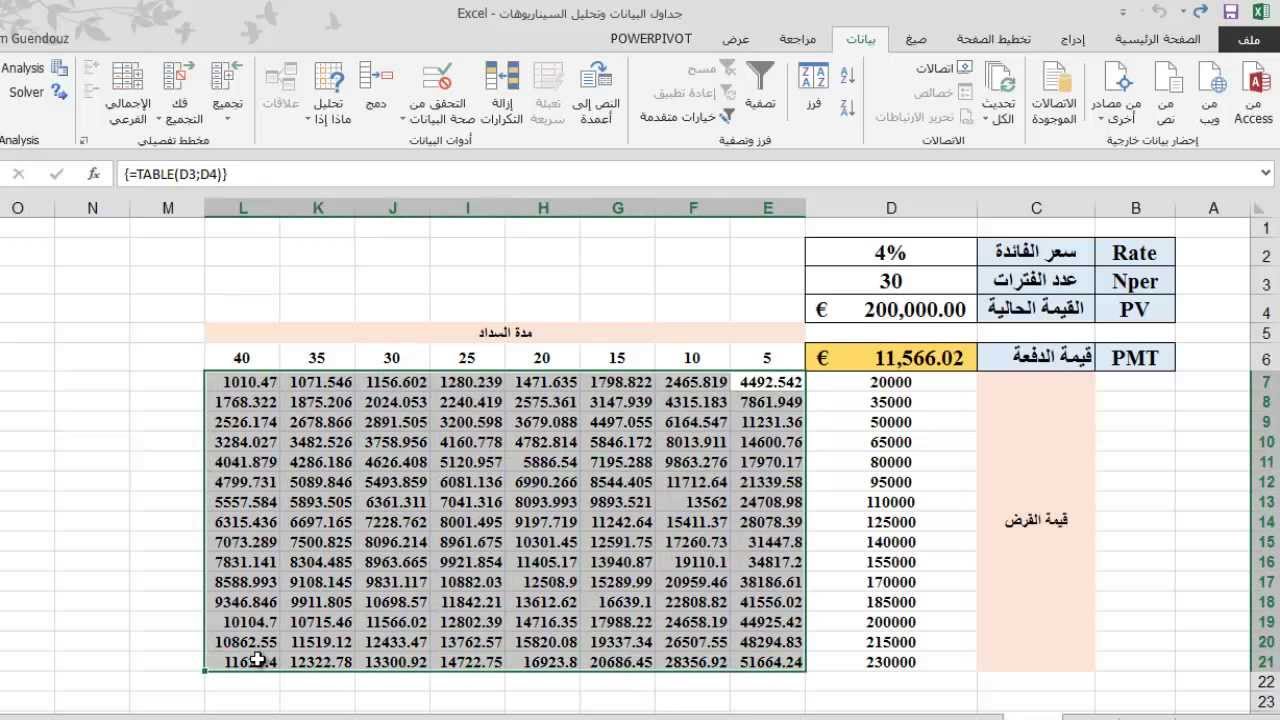Switch to the Insert (إدراج) tab
The width and height of the screenshot is (1280, 720).
coord(1073,39)
